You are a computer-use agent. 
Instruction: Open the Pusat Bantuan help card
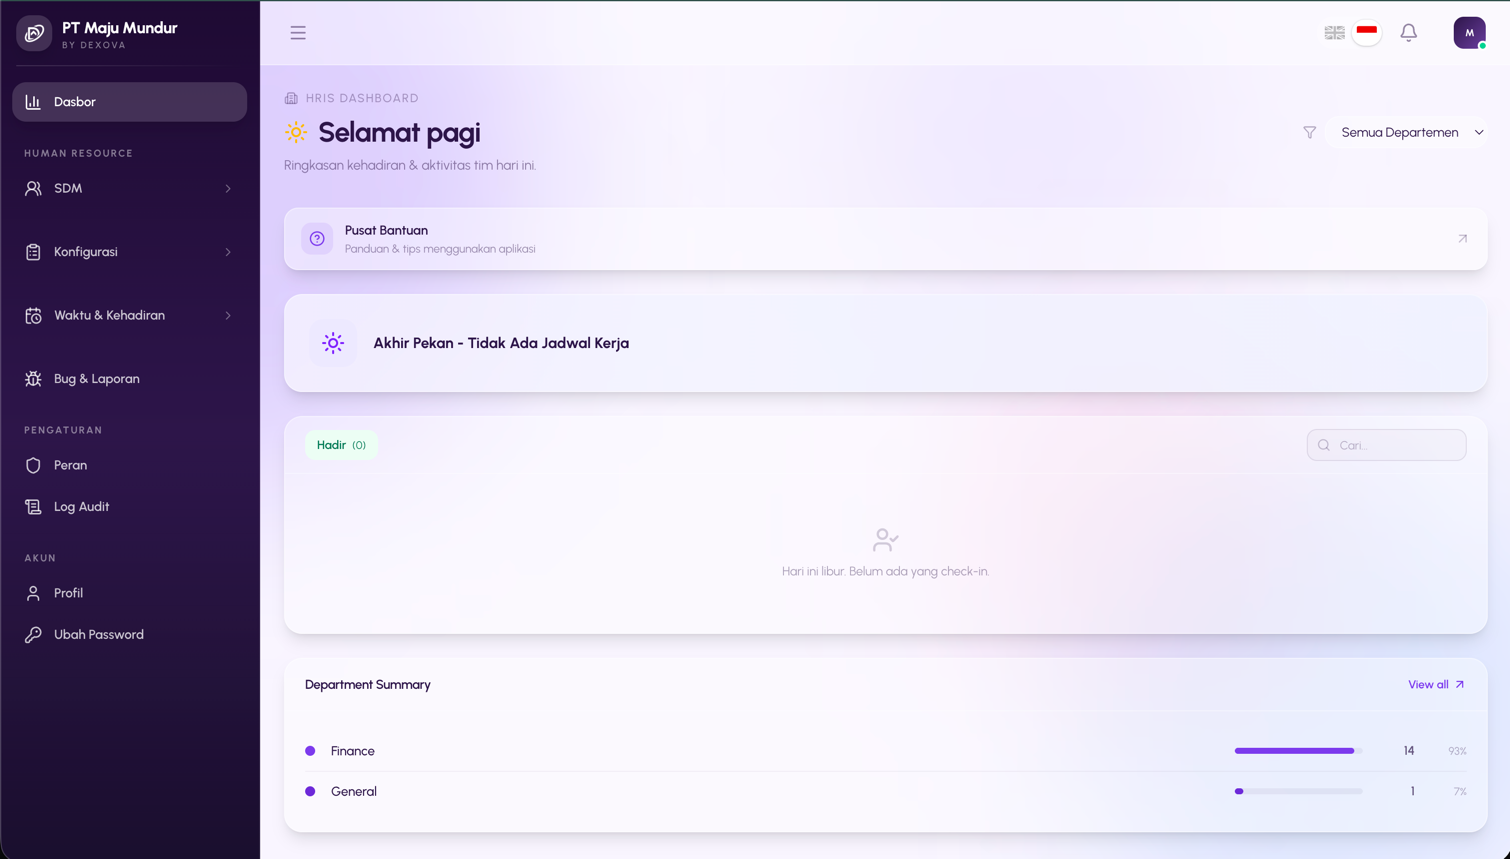coord(885,239)
